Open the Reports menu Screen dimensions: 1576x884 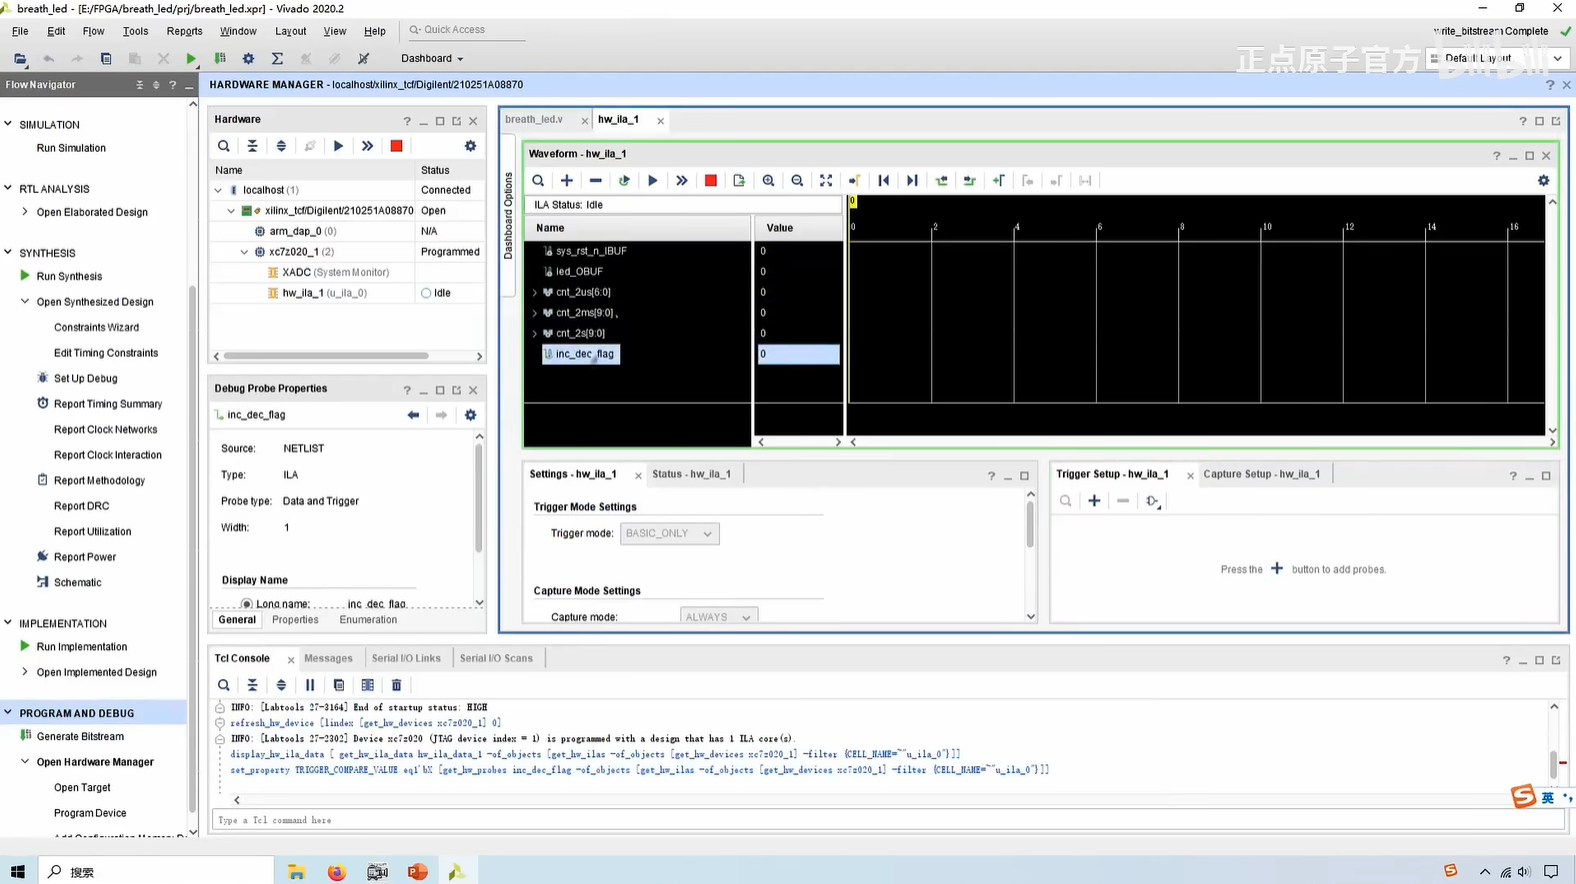tap(184, 31)
